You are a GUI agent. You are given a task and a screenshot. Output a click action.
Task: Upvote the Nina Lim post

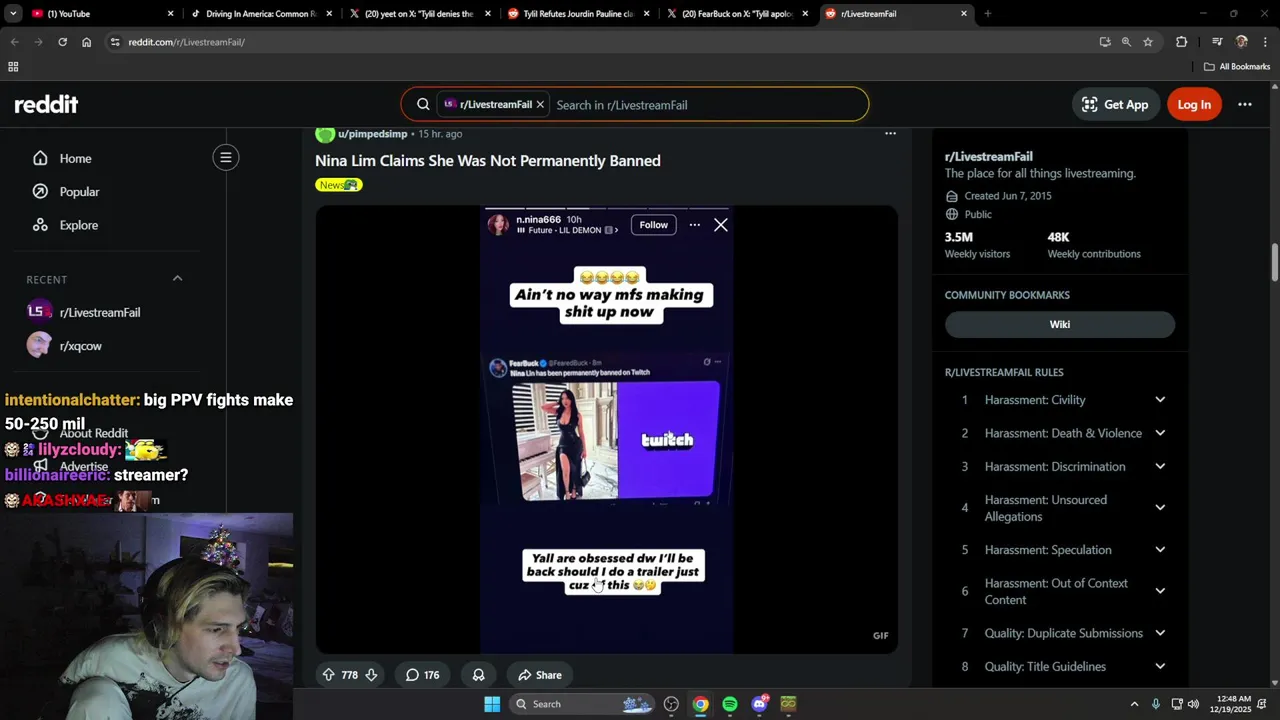[x=328, y=675]
